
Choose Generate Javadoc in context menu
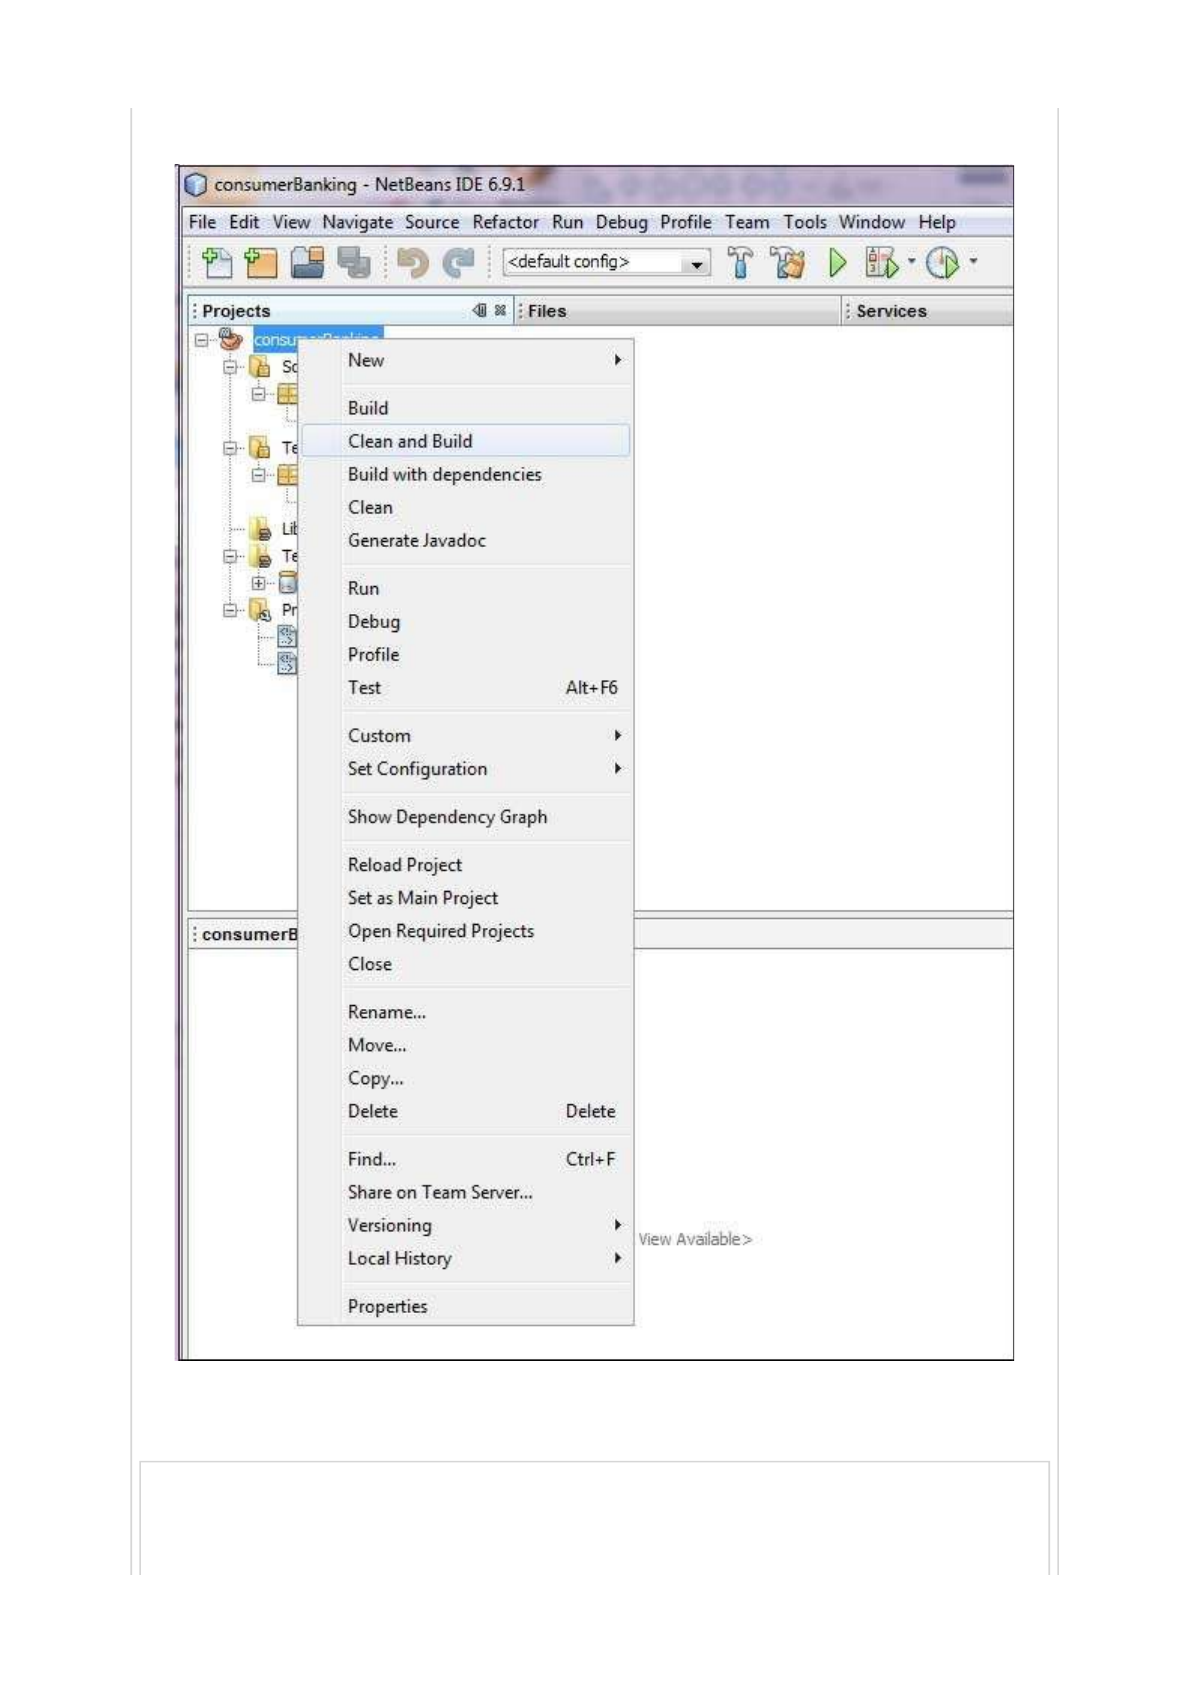click(x=466, y=540)
